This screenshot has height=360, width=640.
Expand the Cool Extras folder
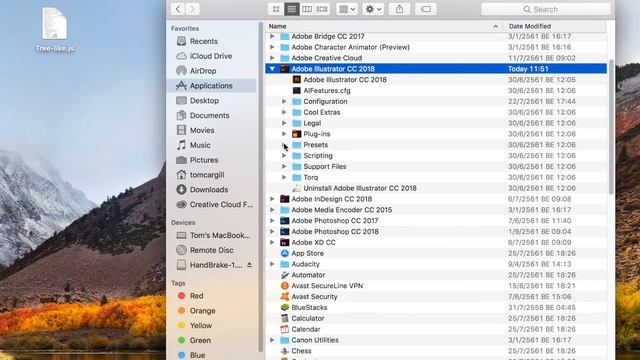[284, 112]
